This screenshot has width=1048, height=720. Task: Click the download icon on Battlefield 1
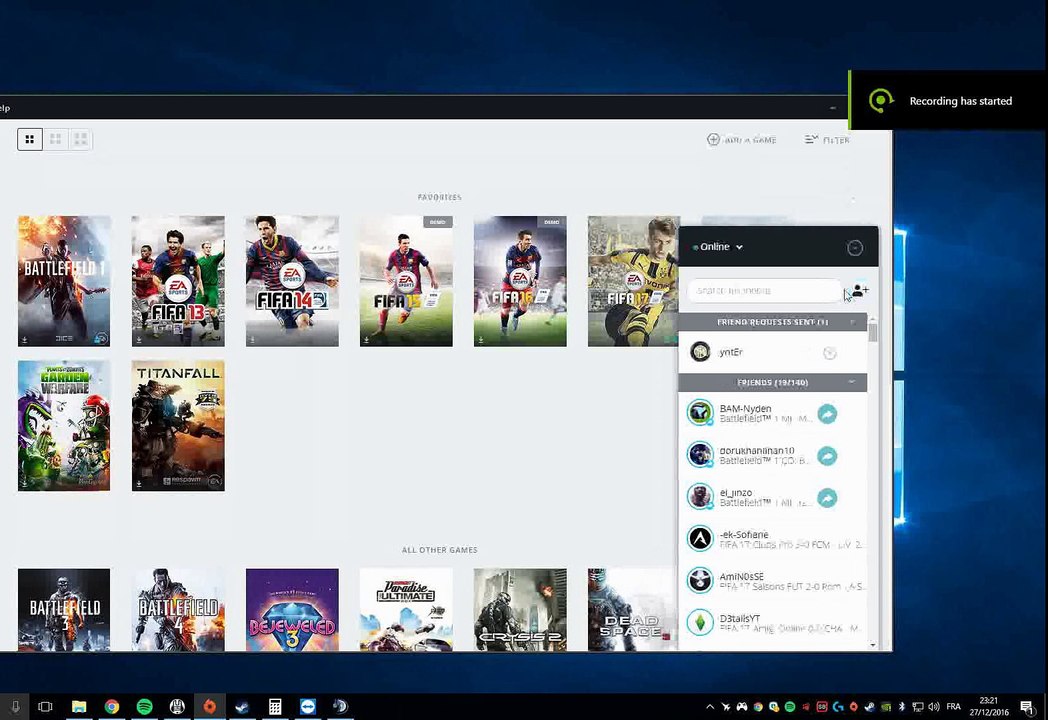(25, 340)
